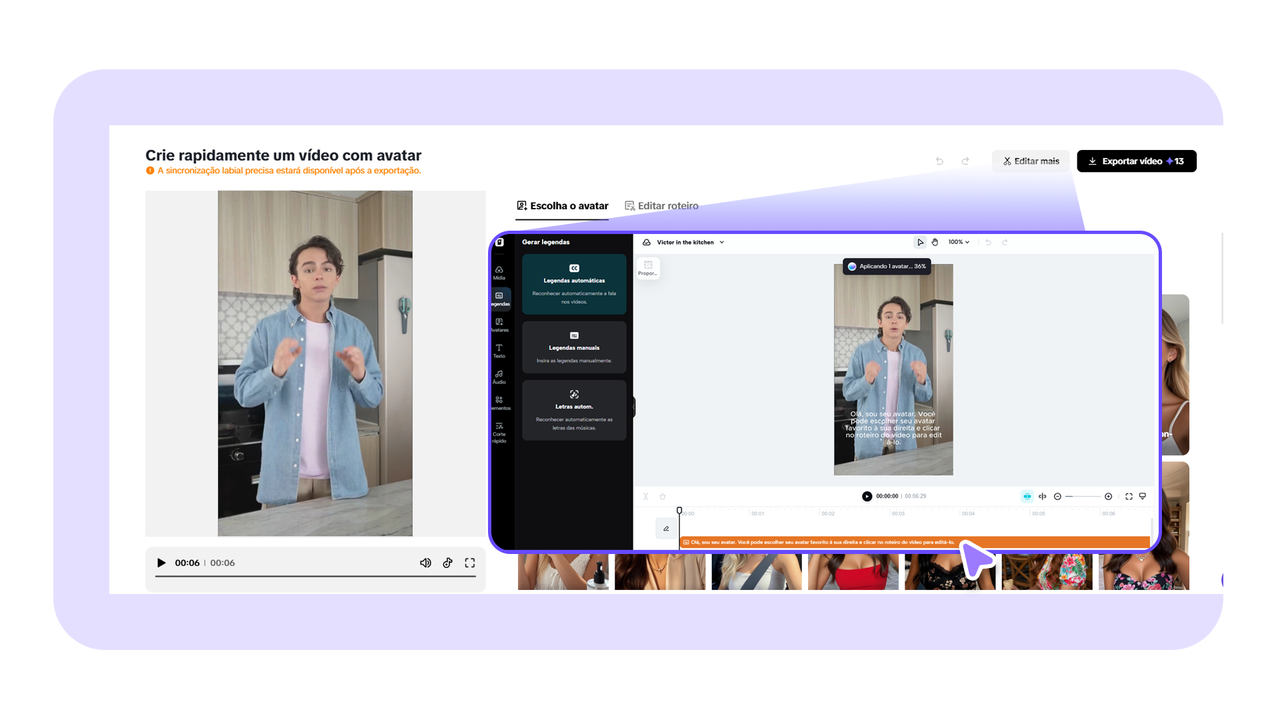This screenshot has height=720, width=1280.
Task: Choose Legendas automáticas option
Action: click(x=574, y=284)
